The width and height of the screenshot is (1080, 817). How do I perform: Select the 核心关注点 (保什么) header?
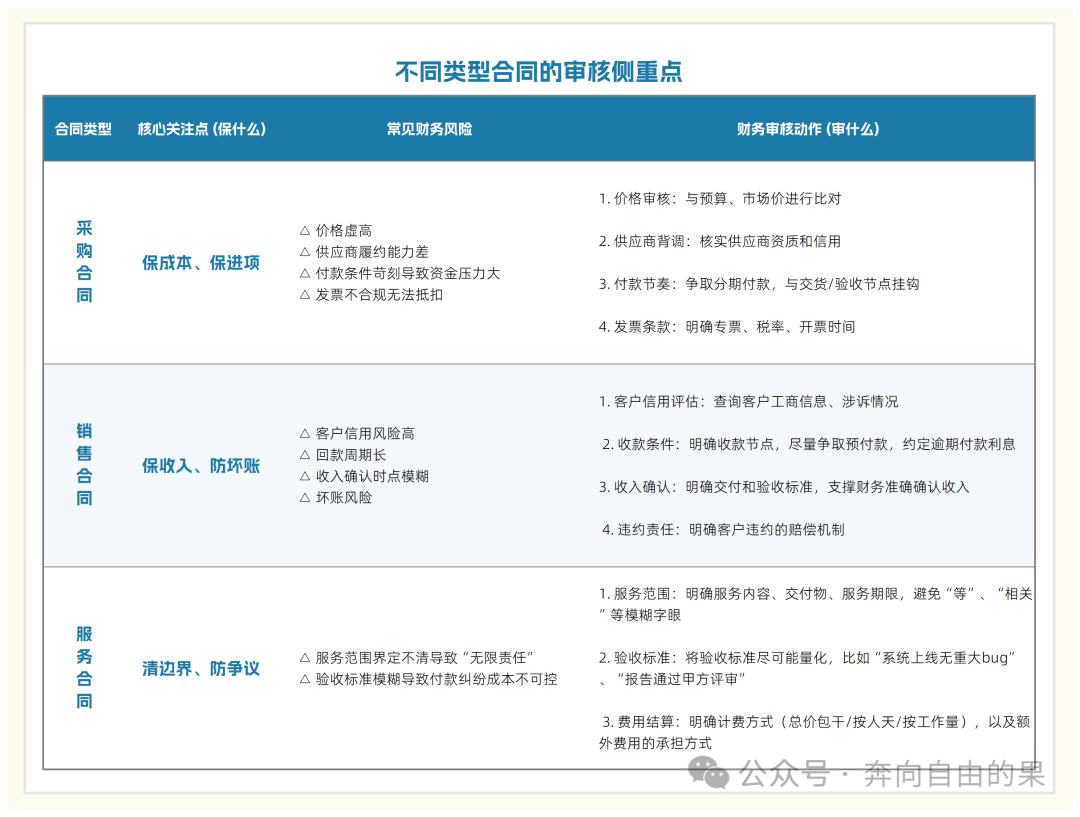click(202, 129)
